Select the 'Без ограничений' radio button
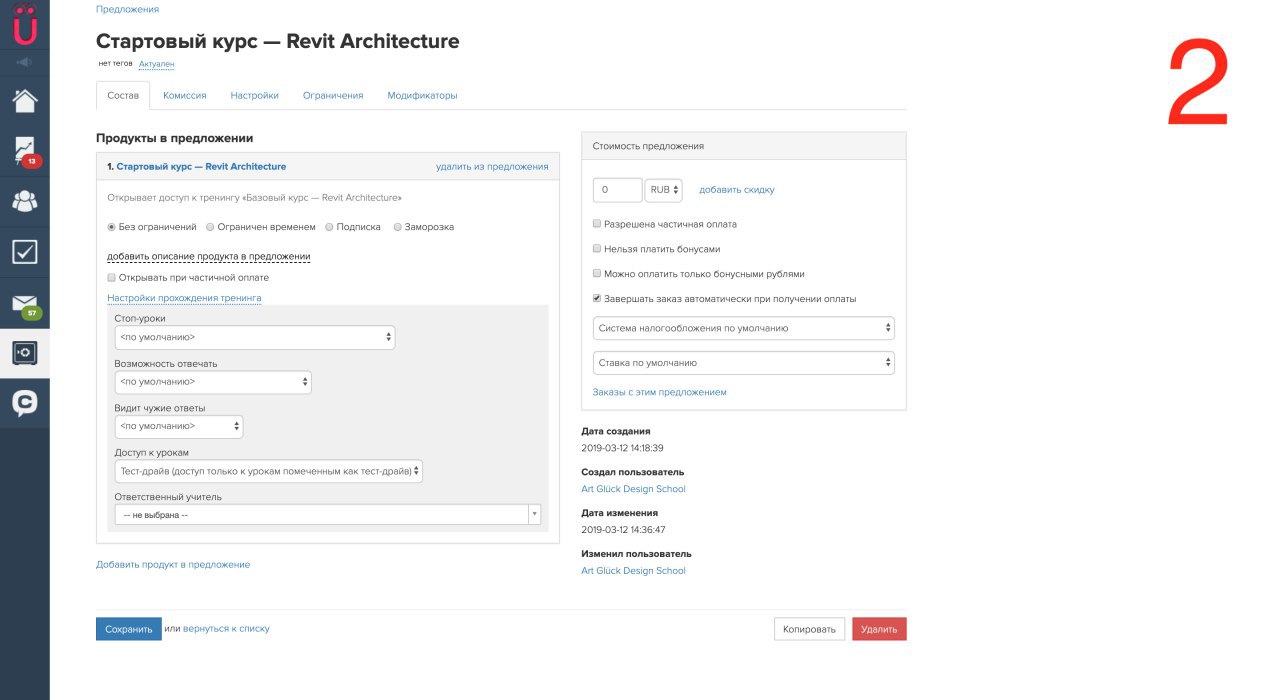1280x700 pixels. pos(112,227)
